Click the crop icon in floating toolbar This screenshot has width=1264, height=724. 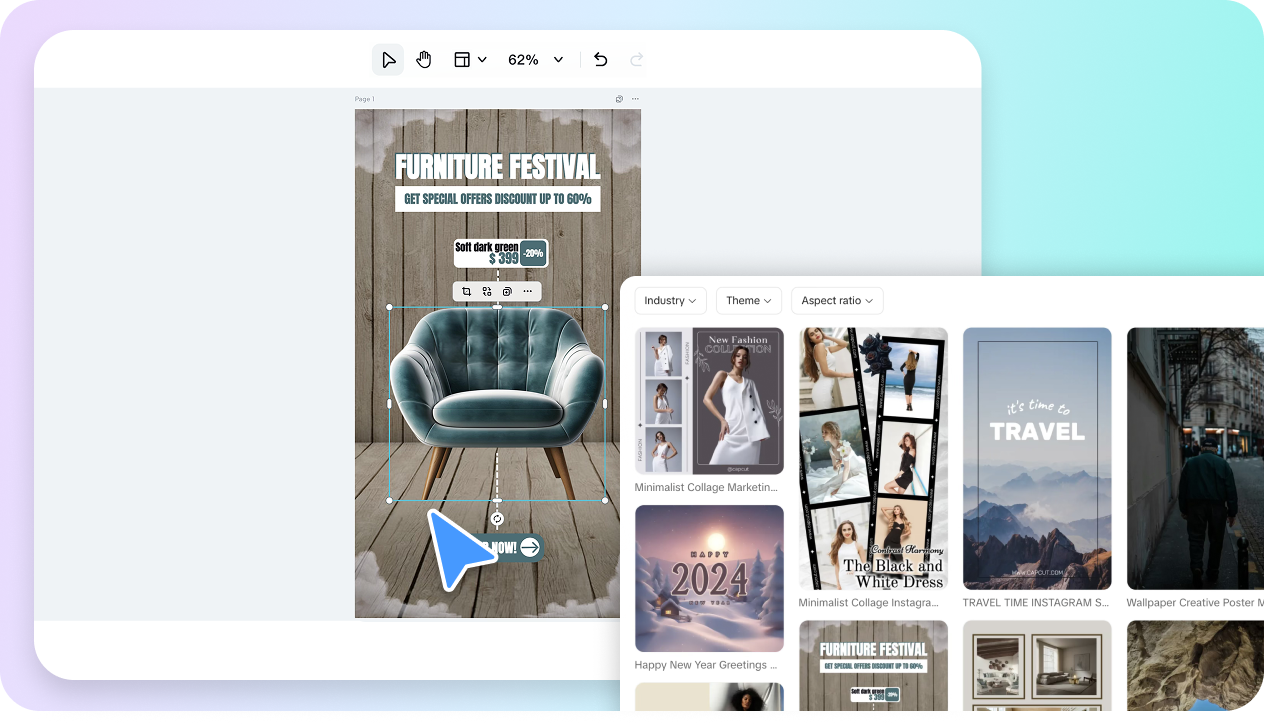pos(467,292)
